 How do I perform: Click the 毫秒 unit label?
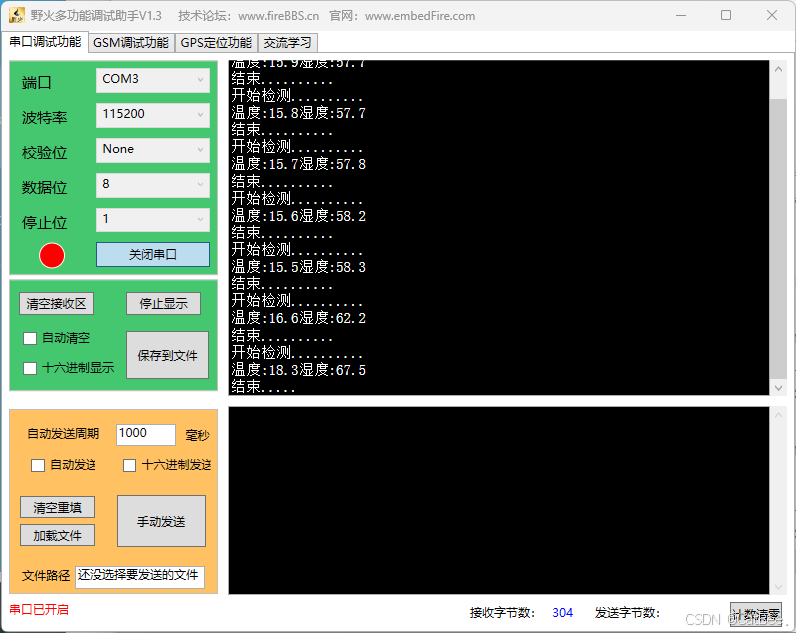click(197, 436)
